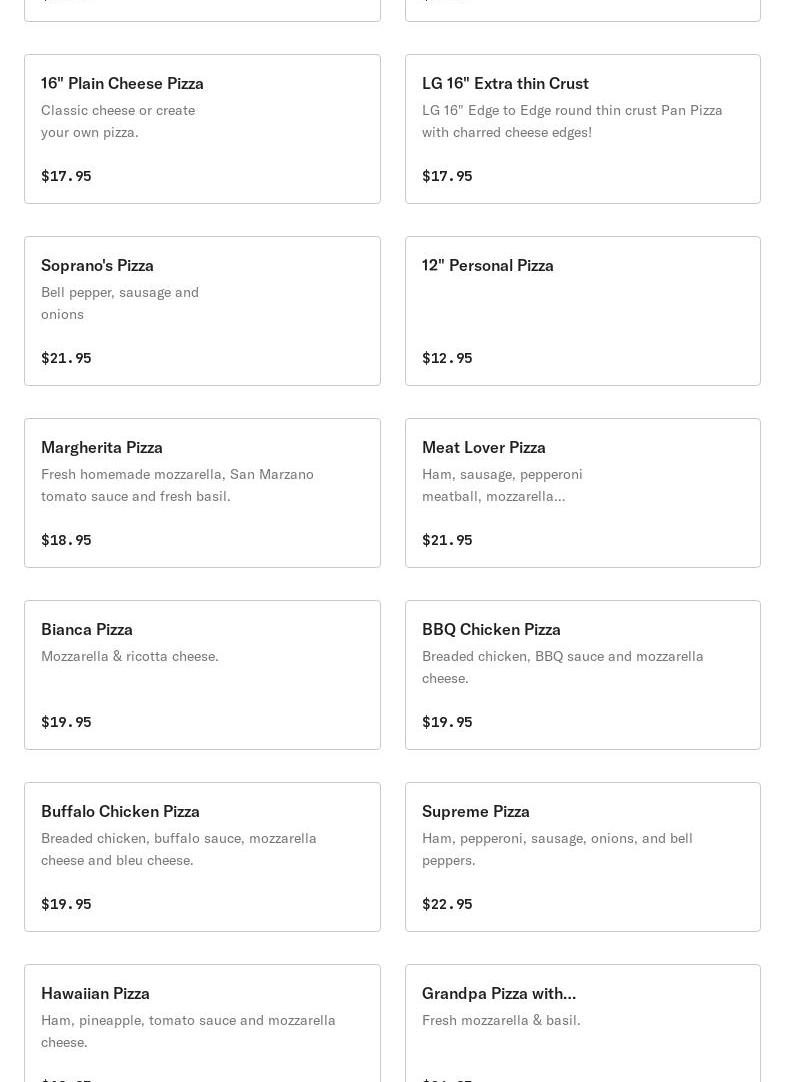Open the Buffalo Chicken Pizza item
Screen dimensions: 785x1082
tap(202, 857)
